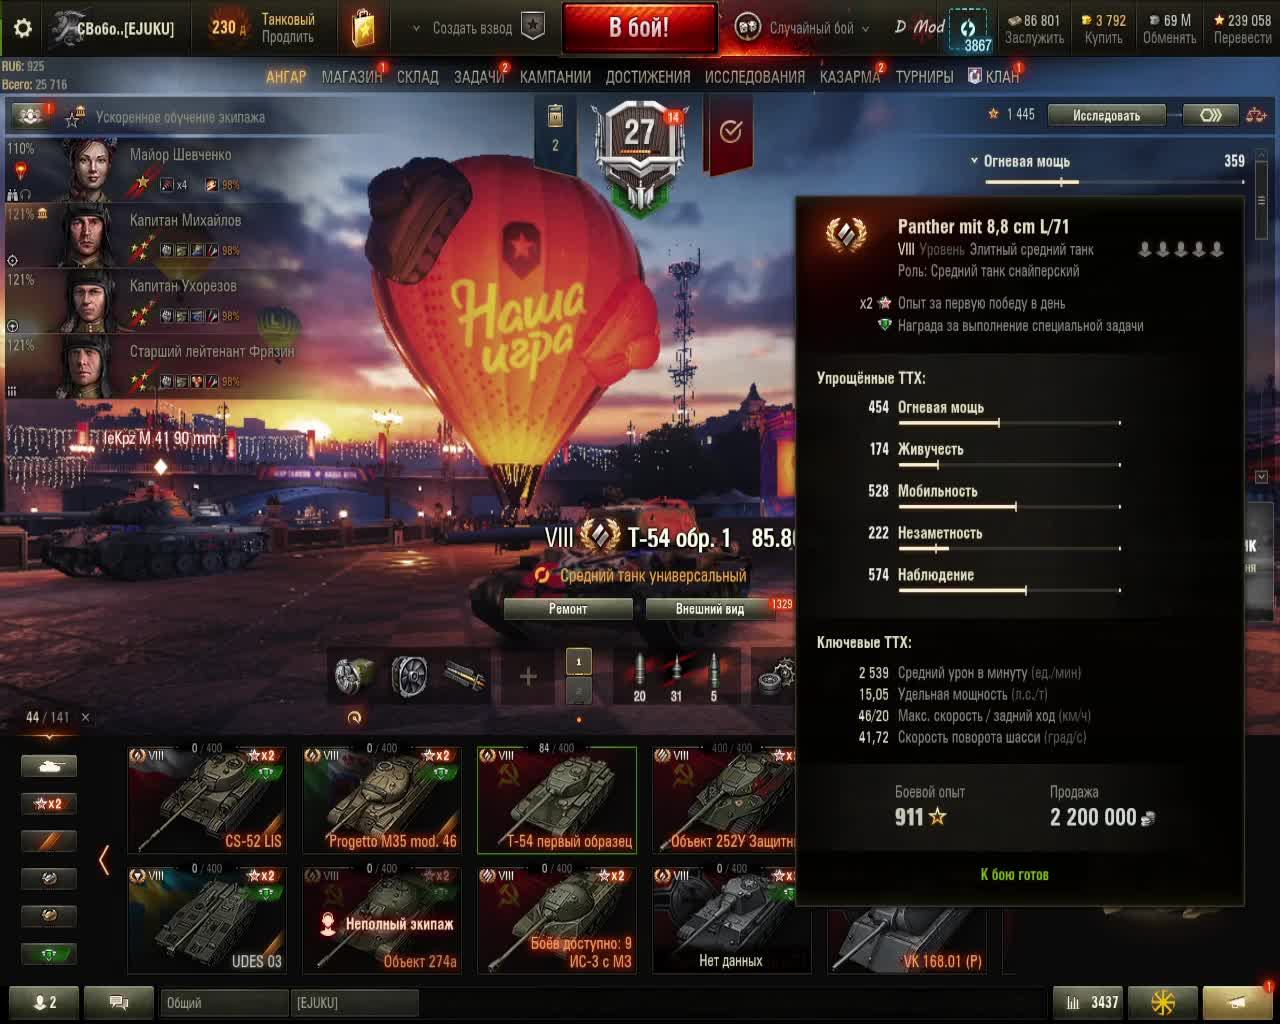Open the yellow gift bag store icon
Viewport: 1280px width, 1024px height.
tap(363, 28)
